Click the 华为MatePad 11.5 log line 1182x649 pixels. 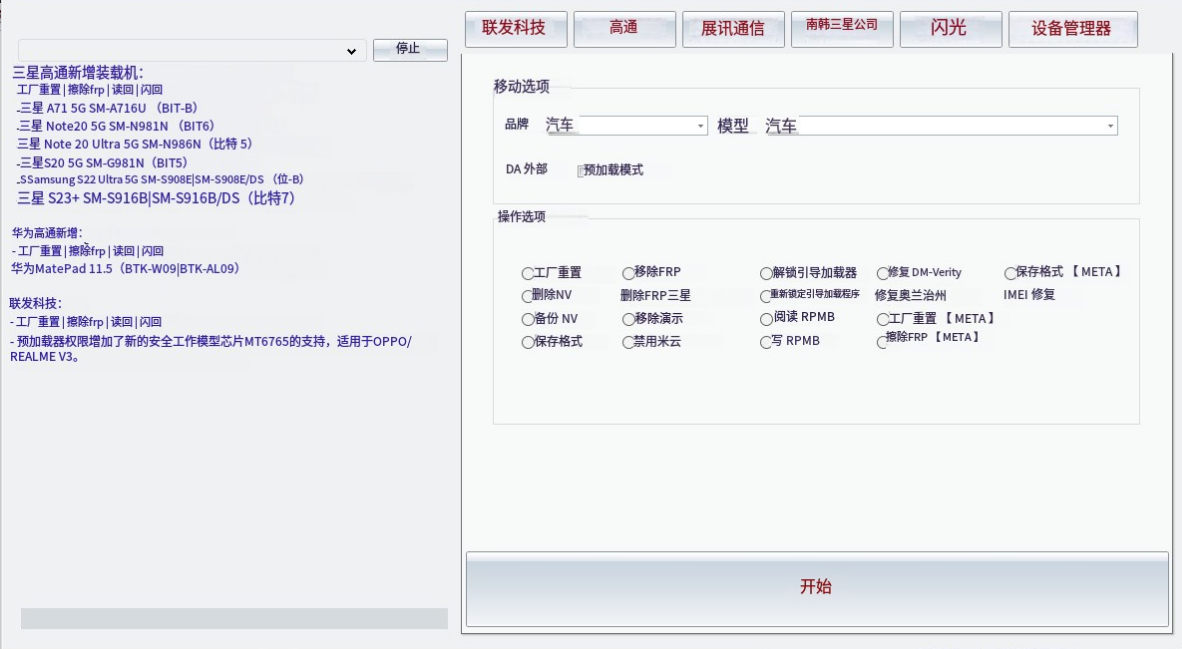tap(124, 268)
